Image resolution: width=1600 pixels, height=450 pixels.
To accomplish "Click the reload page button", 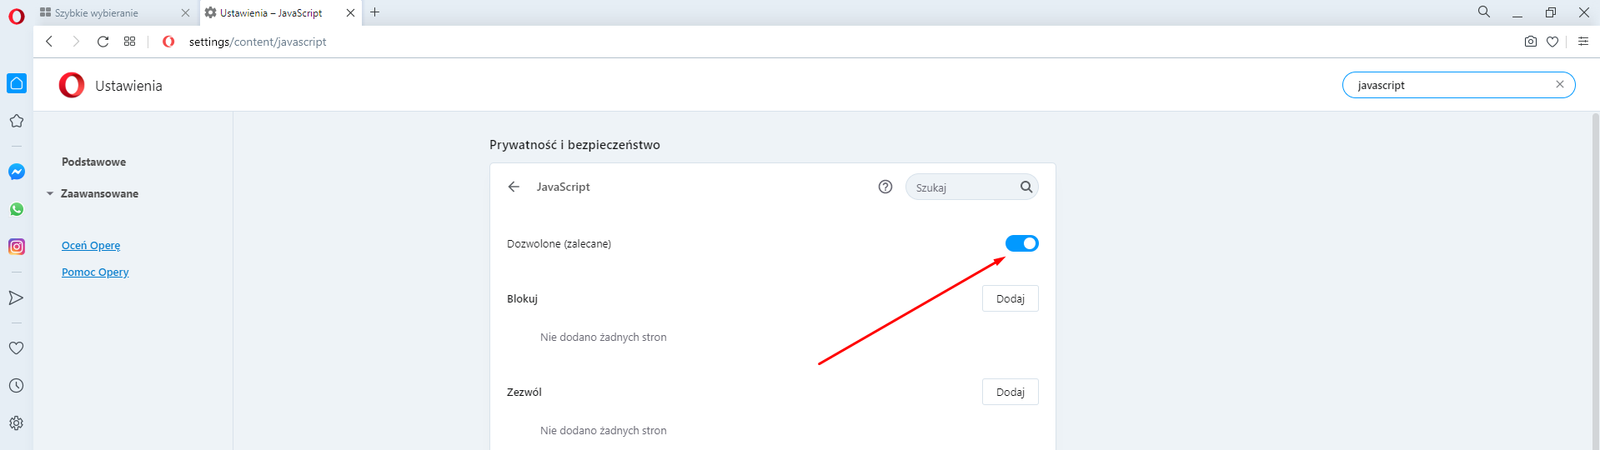I will click(x=103, y=42).
